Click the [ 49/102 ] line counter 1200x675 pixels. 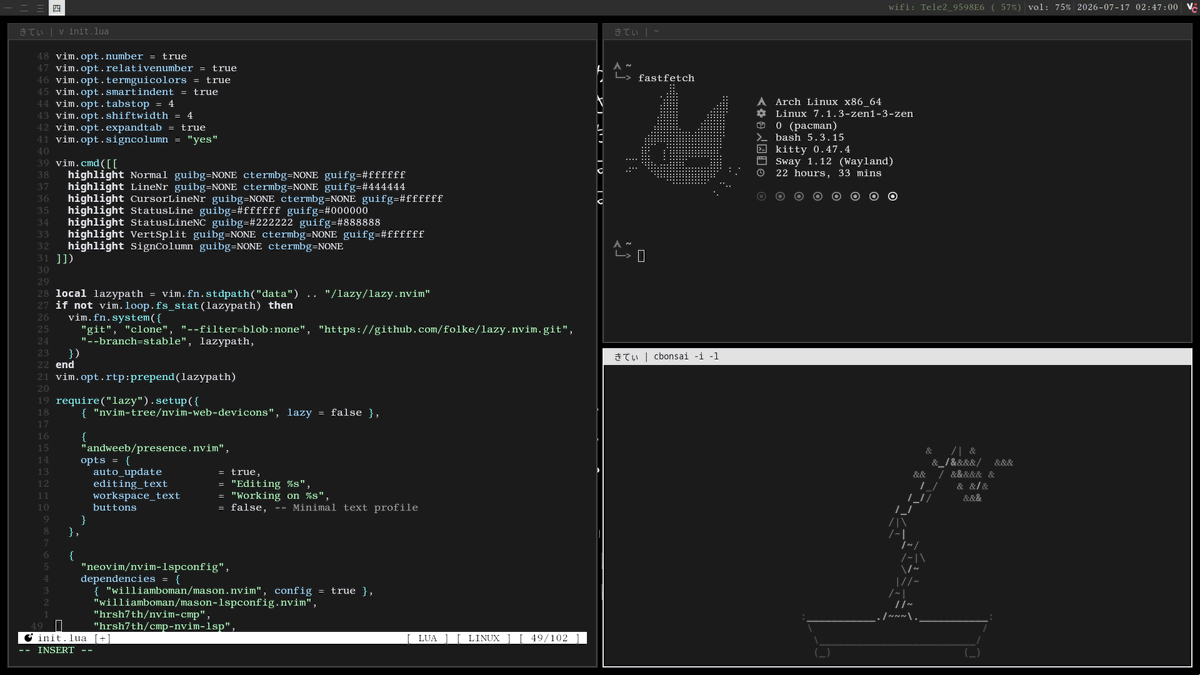click(549, 638)
